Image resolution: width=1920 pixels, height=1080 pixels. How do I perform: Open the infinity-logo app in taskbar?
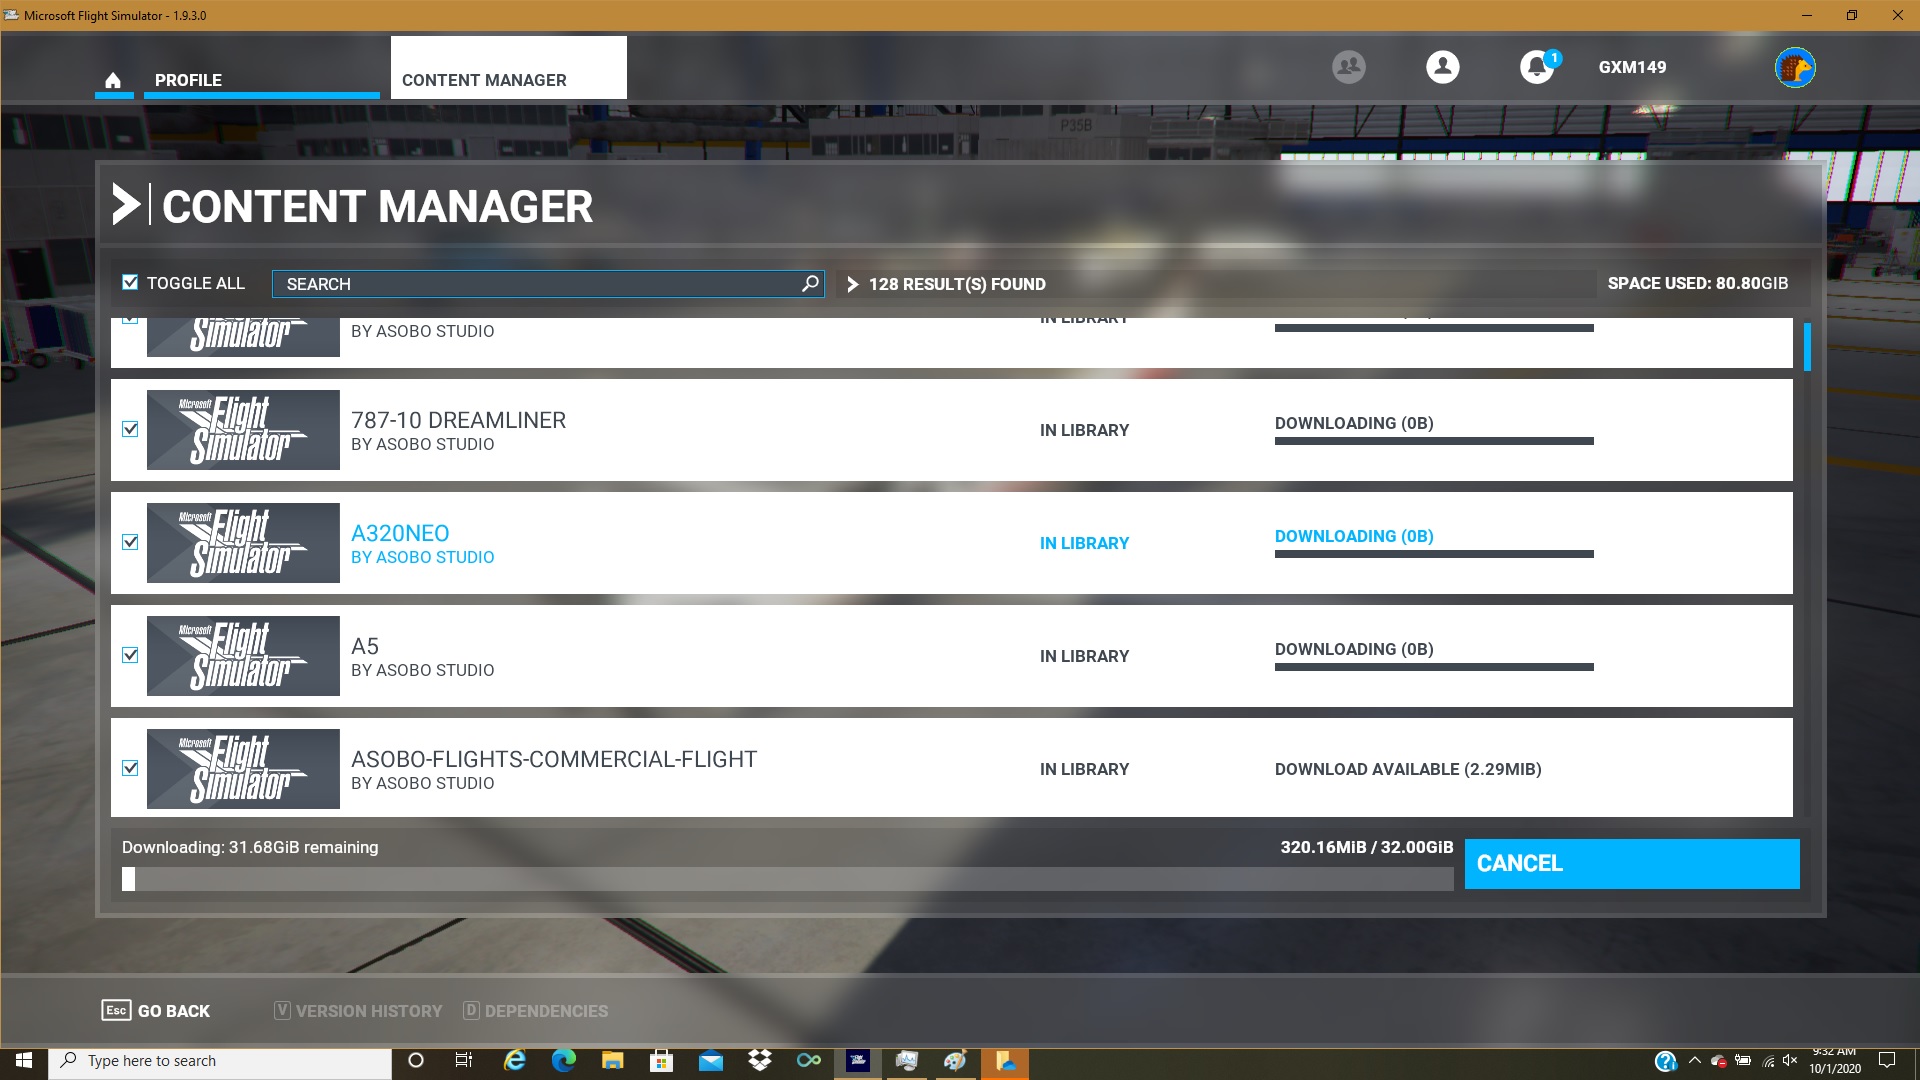(x=808, y=1061)
